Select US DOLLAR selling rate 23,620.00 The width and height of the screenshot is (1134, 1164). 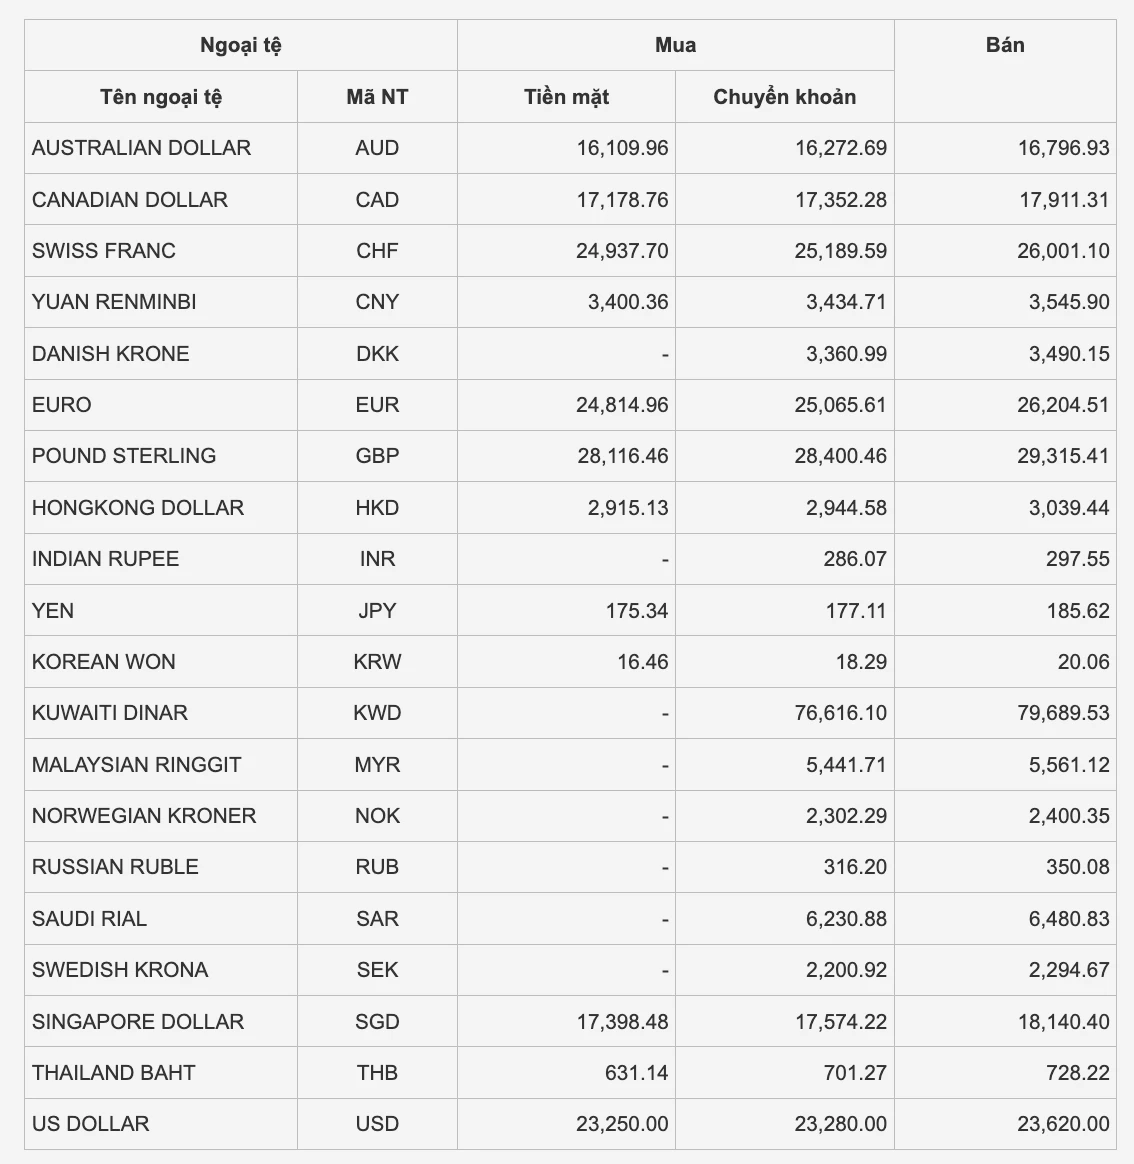pyautogui.click(x=1063, y=1124)
